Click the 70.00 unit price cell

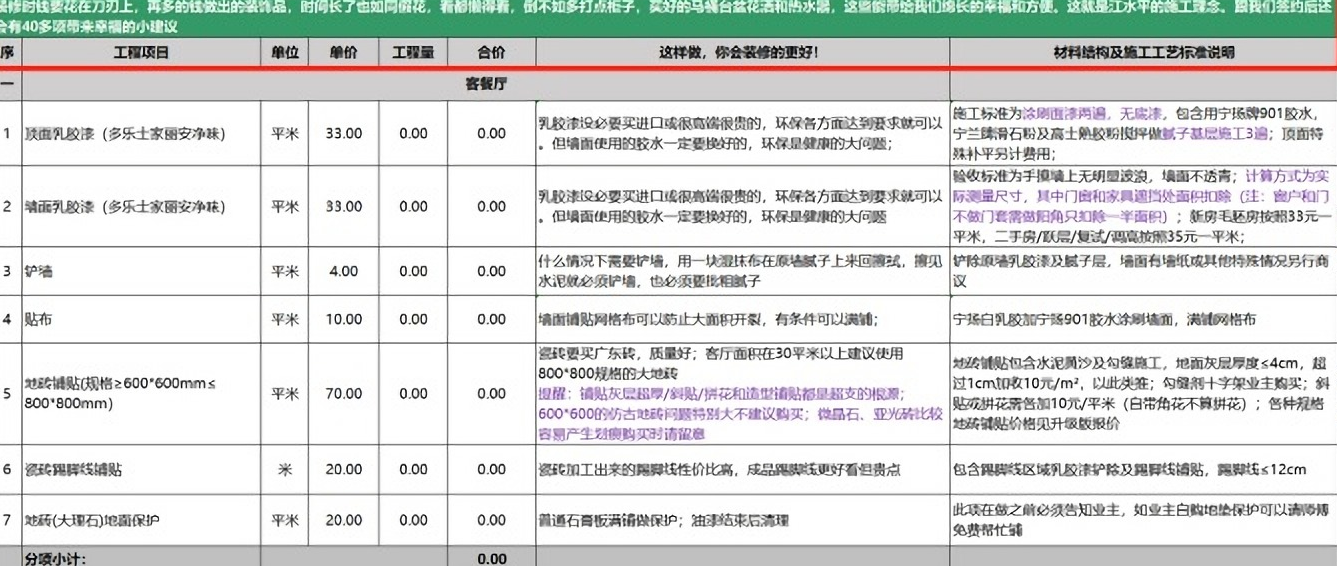pyautogui.click(x=344, y=394)
